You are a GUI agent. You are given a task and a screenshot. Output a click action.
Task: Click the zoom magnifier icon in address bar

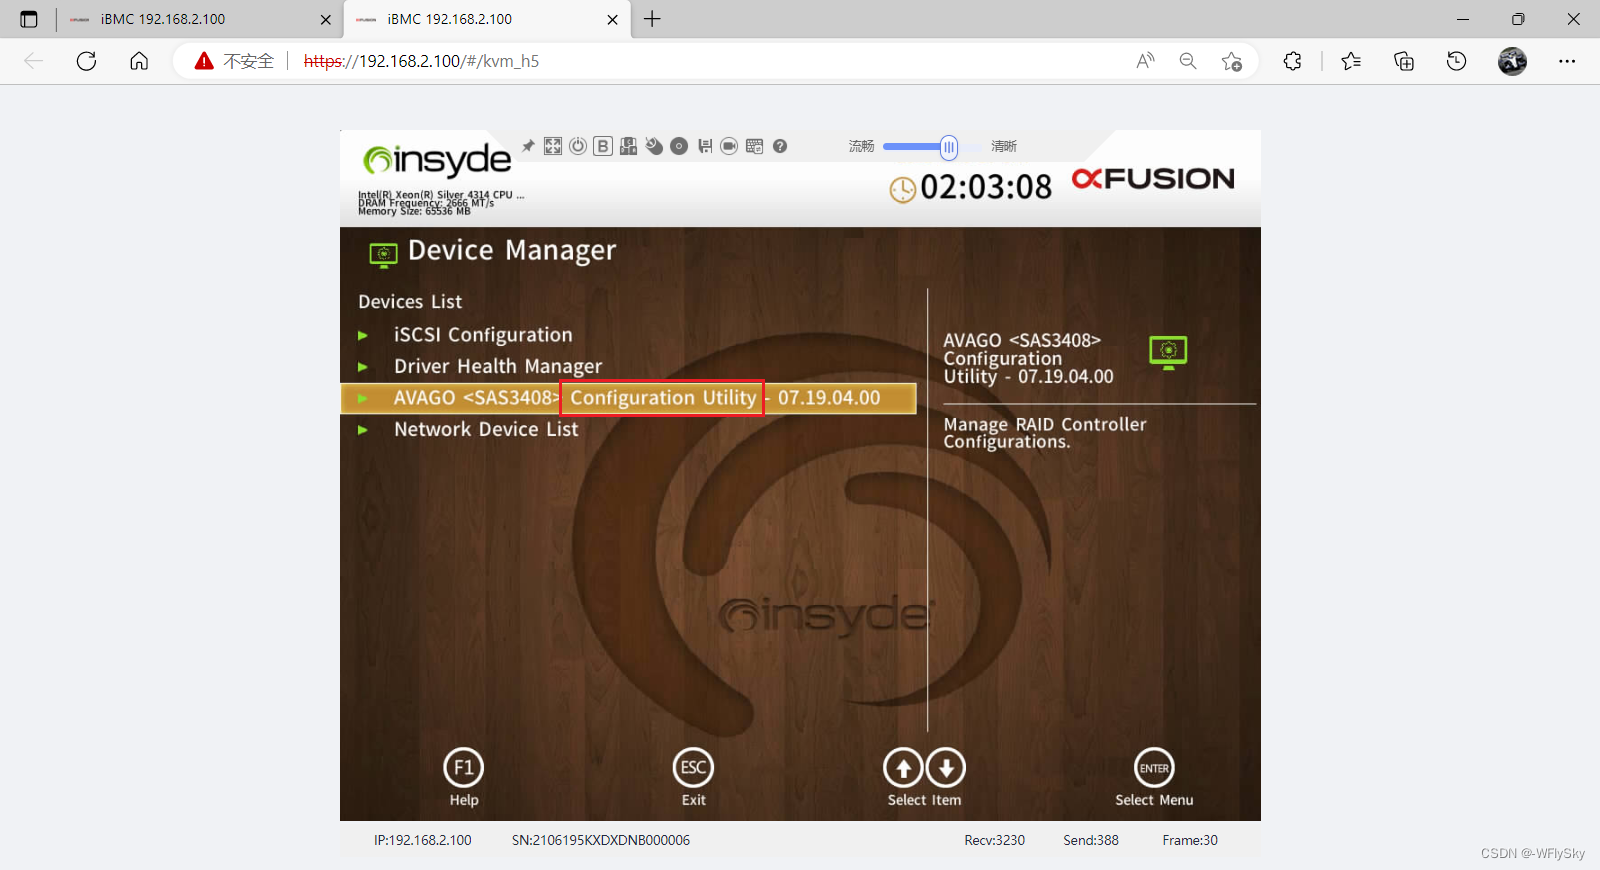point(1188,61)
